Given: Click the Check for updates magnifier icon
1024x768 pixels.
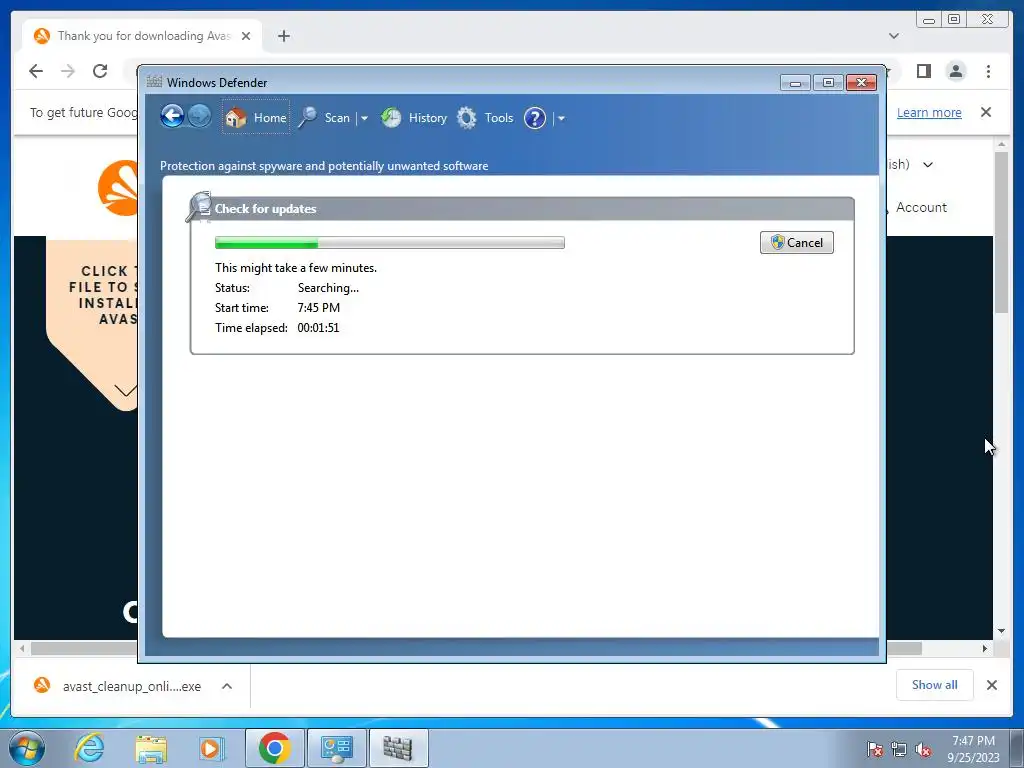Looking at the screenshot, I should click(x=199, y=207).
